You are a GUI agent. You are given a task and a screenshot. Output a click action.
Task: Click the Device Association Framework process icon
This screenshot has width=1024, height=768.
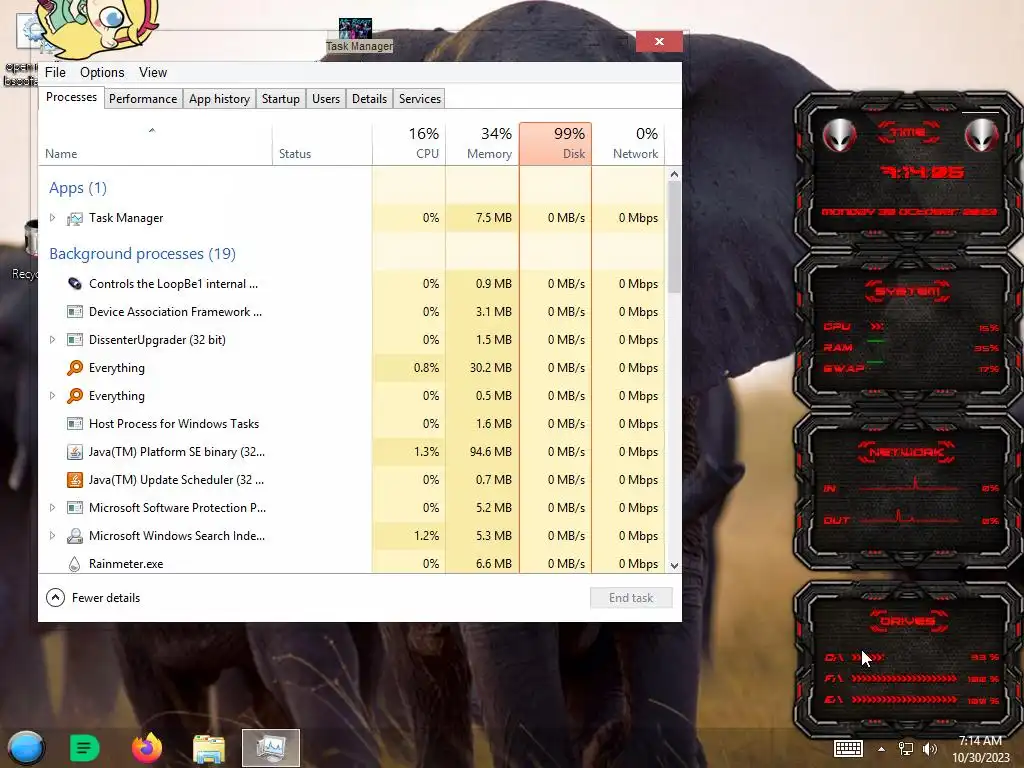75,312
